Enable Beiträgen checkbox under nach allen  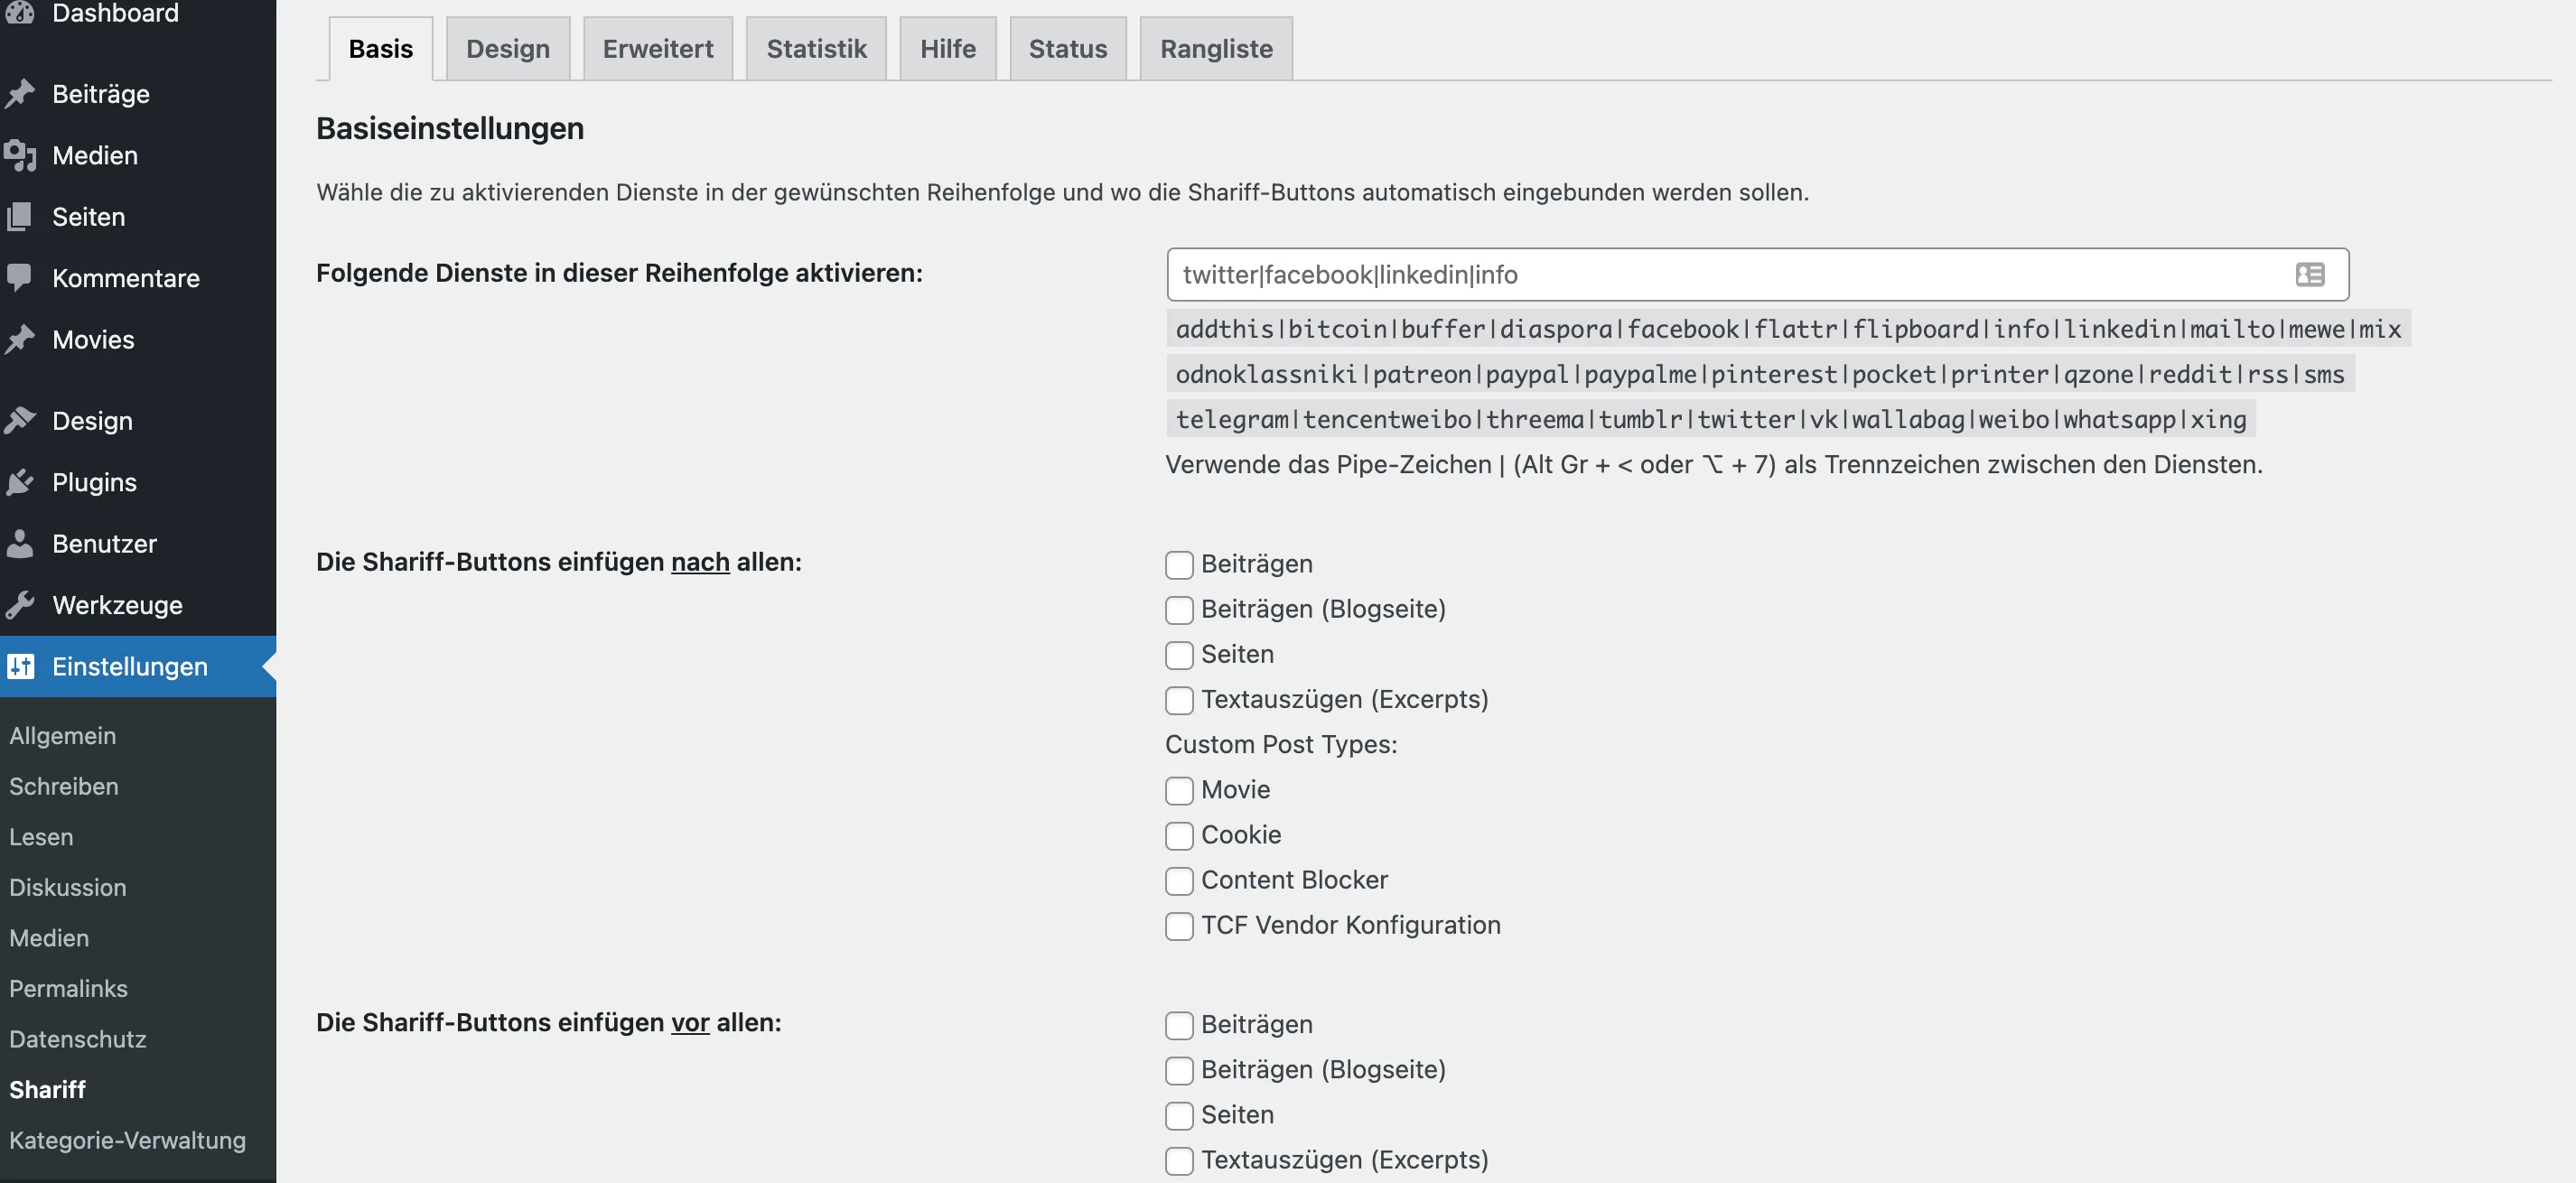point(1179,564)
